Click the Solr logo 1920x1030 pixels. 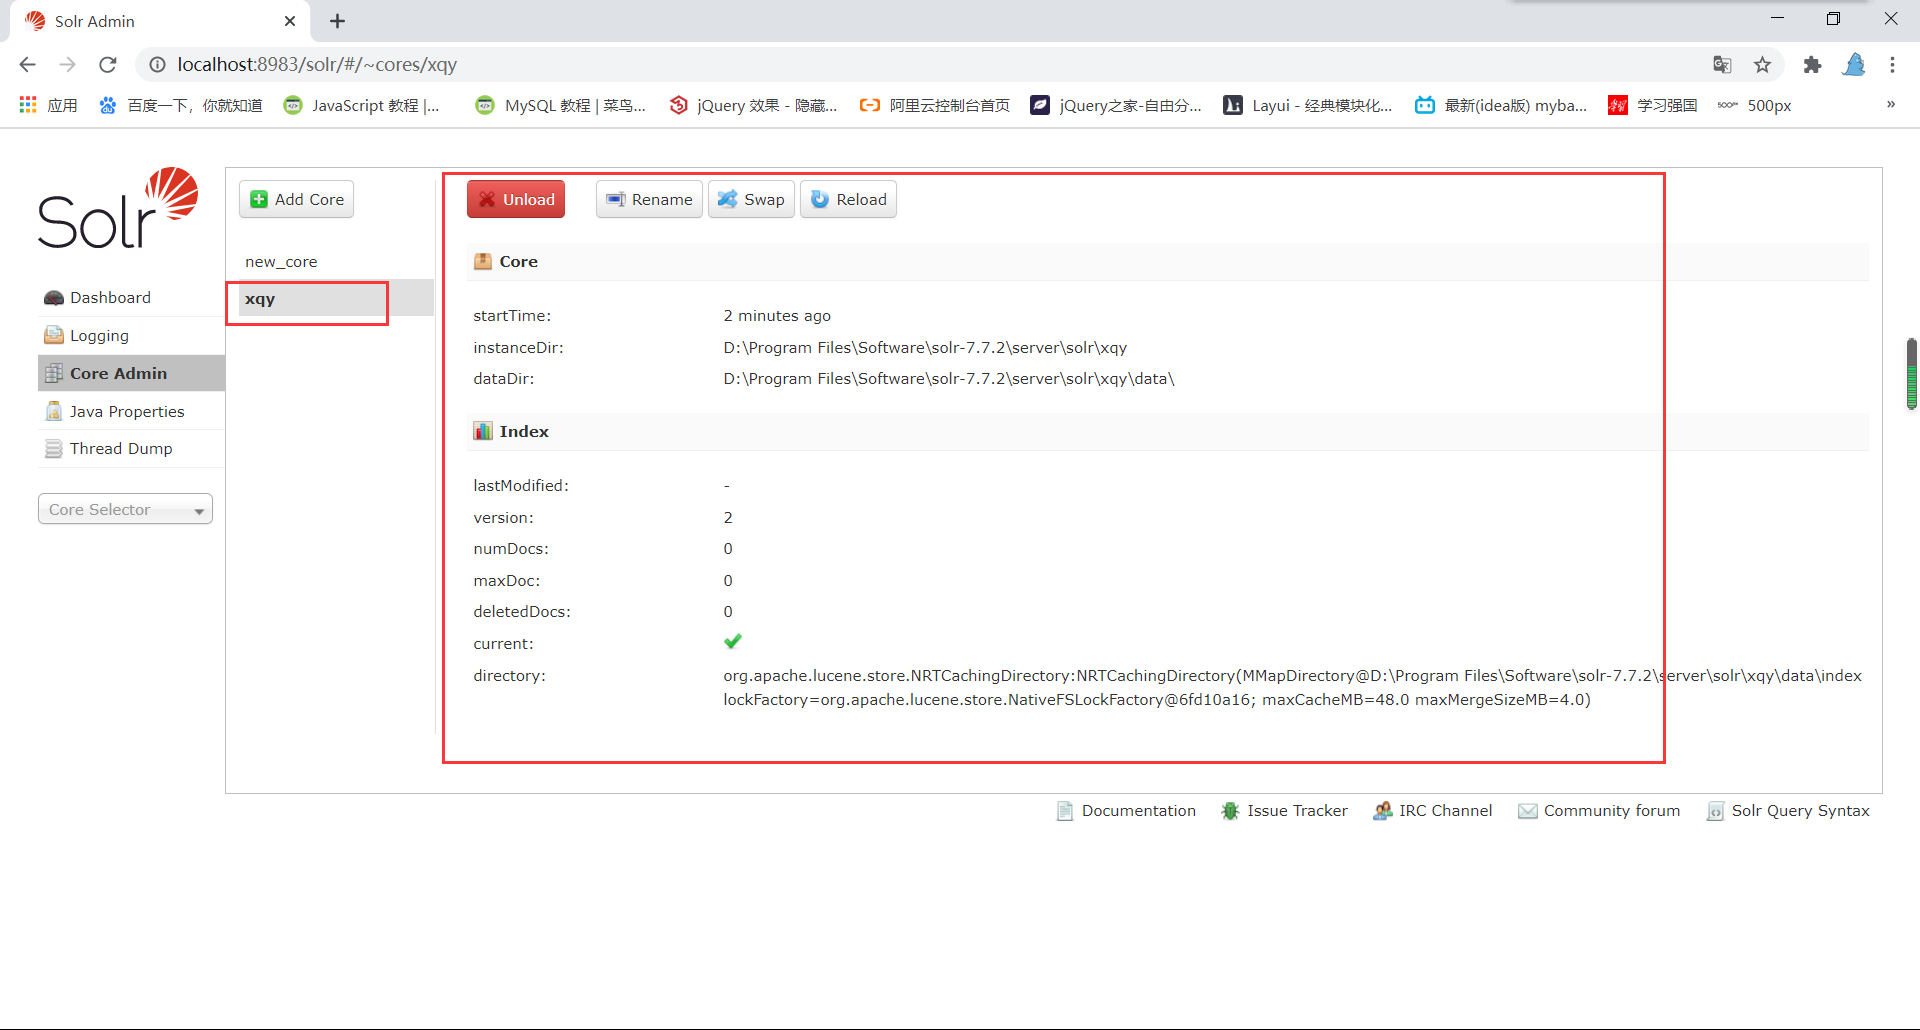(x=118, y=208)
